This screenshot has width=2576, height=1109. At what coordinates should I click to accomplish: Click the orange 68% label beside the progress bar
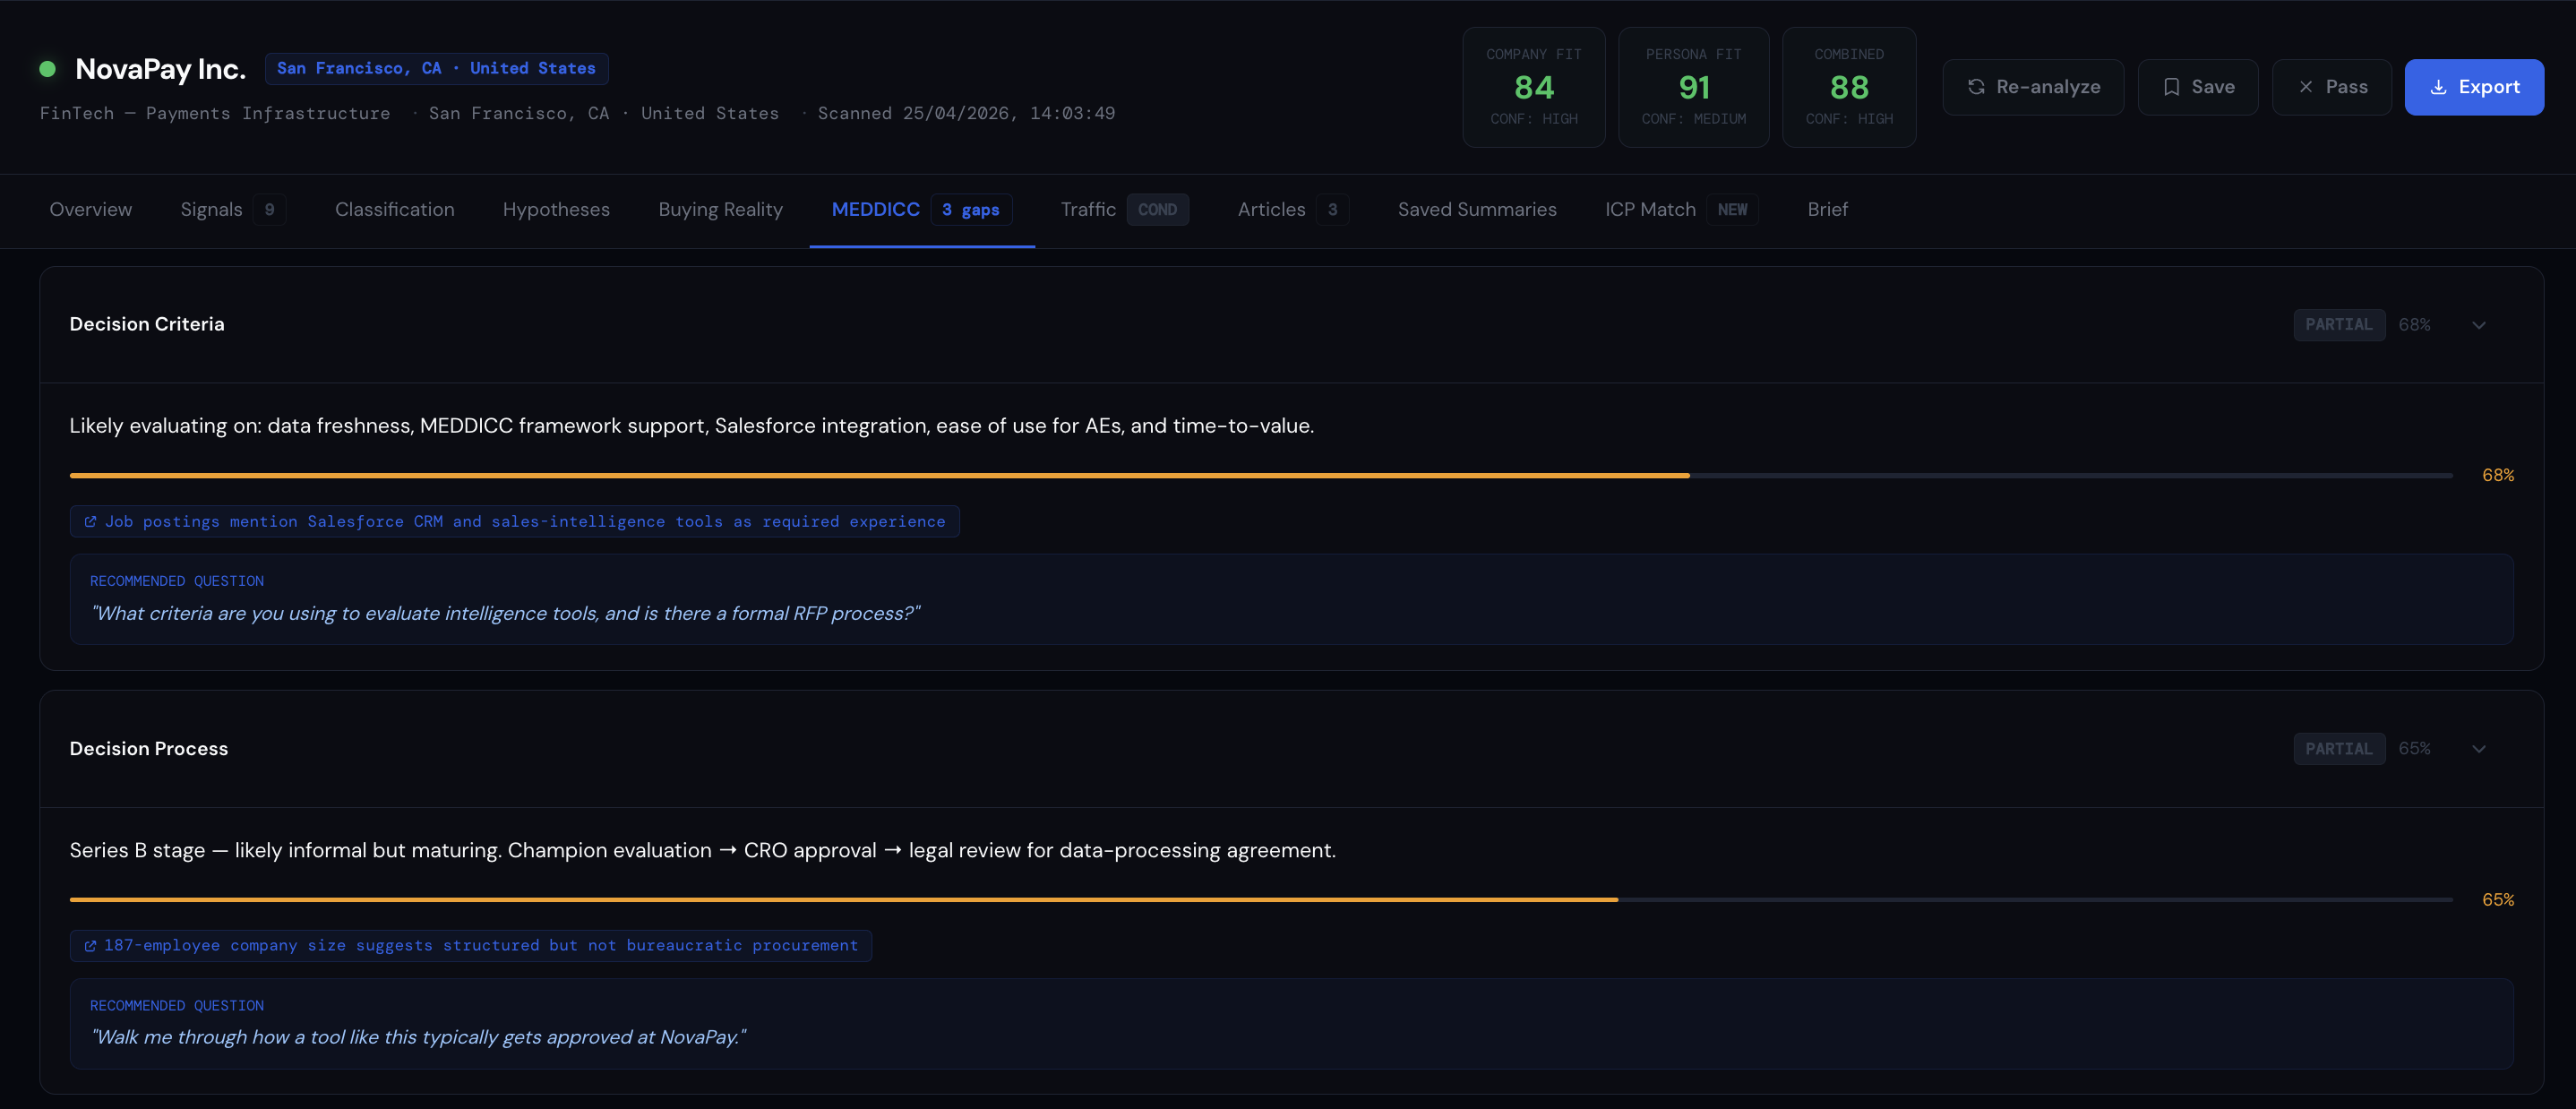pos(2497,475)
